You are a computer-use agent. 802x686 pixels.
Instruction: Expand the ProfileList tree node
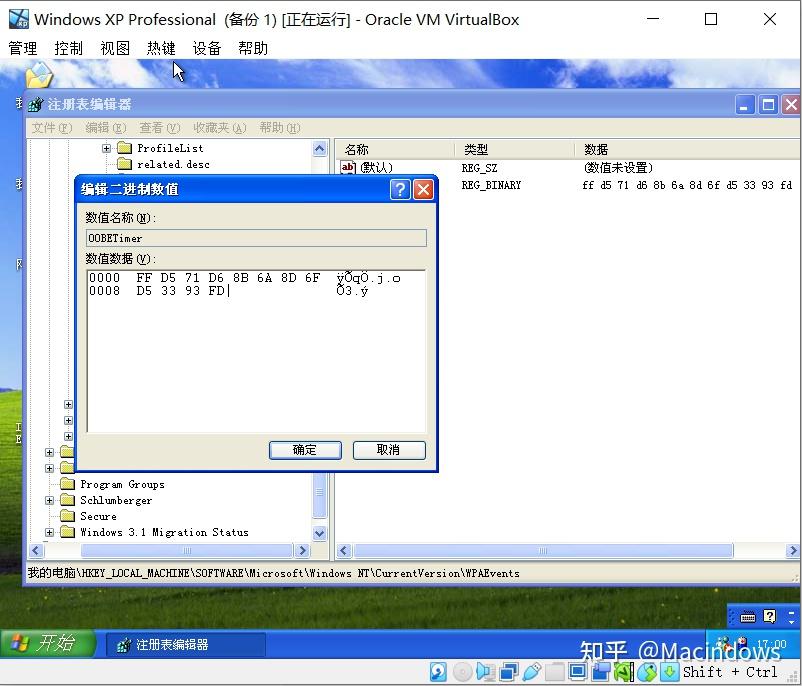106,148
